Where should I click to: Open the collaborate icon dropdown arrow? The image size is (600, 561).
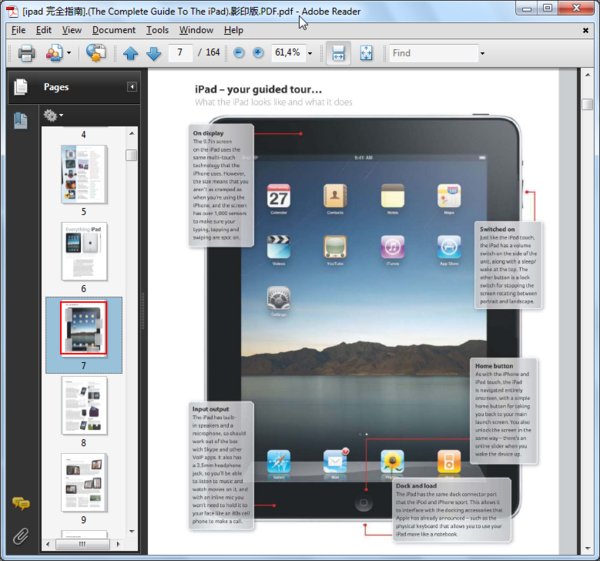pos(69,53)
